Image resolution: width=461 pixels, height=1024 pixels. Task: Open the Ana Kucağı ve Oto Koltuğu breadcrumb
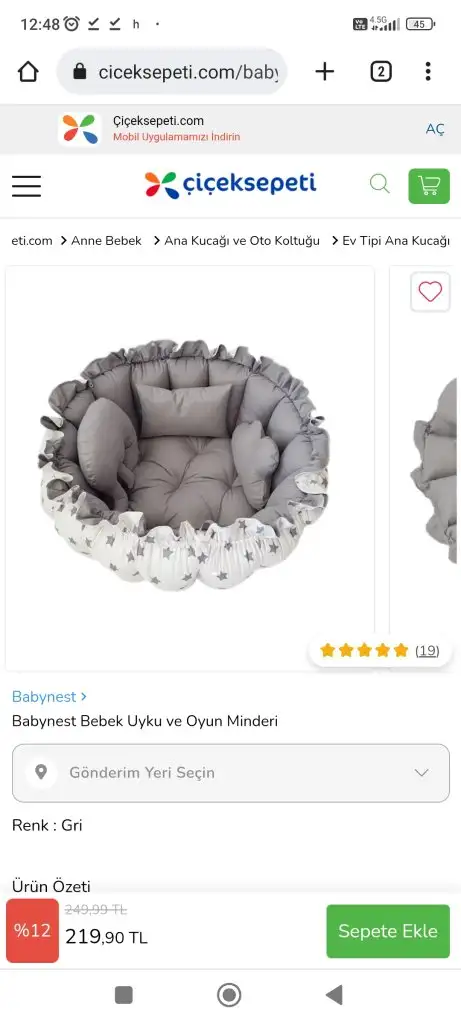(242, 240)
